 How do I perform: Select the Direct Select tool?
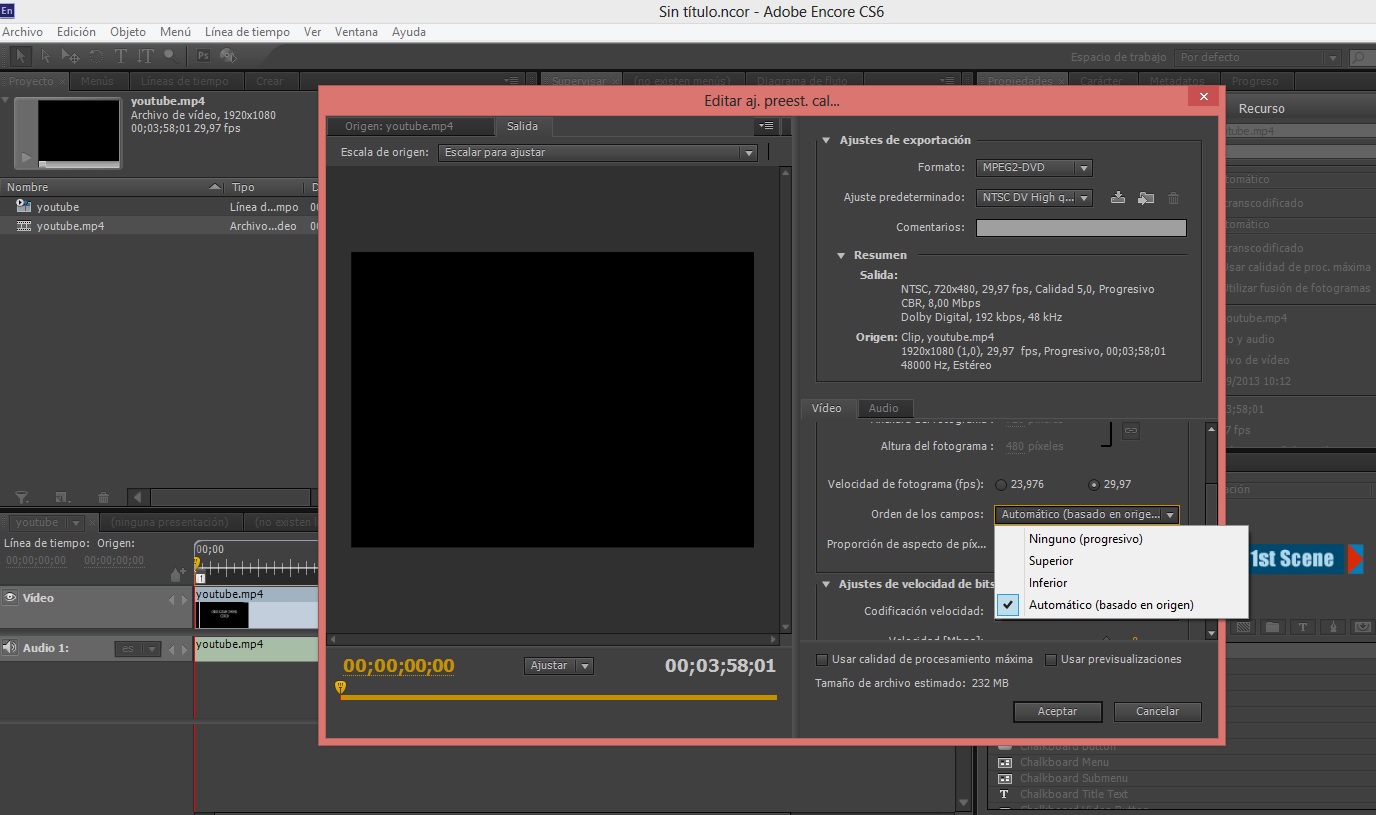(47, 56)
